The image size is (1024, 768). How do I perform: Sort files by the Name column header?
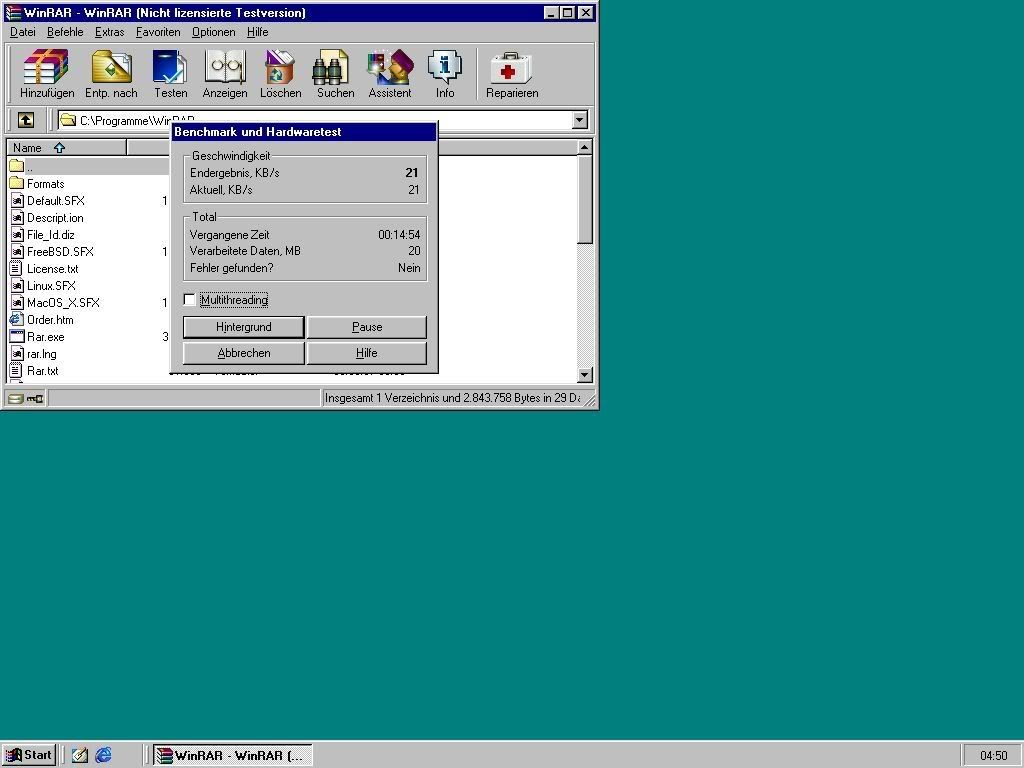[67, 148]
